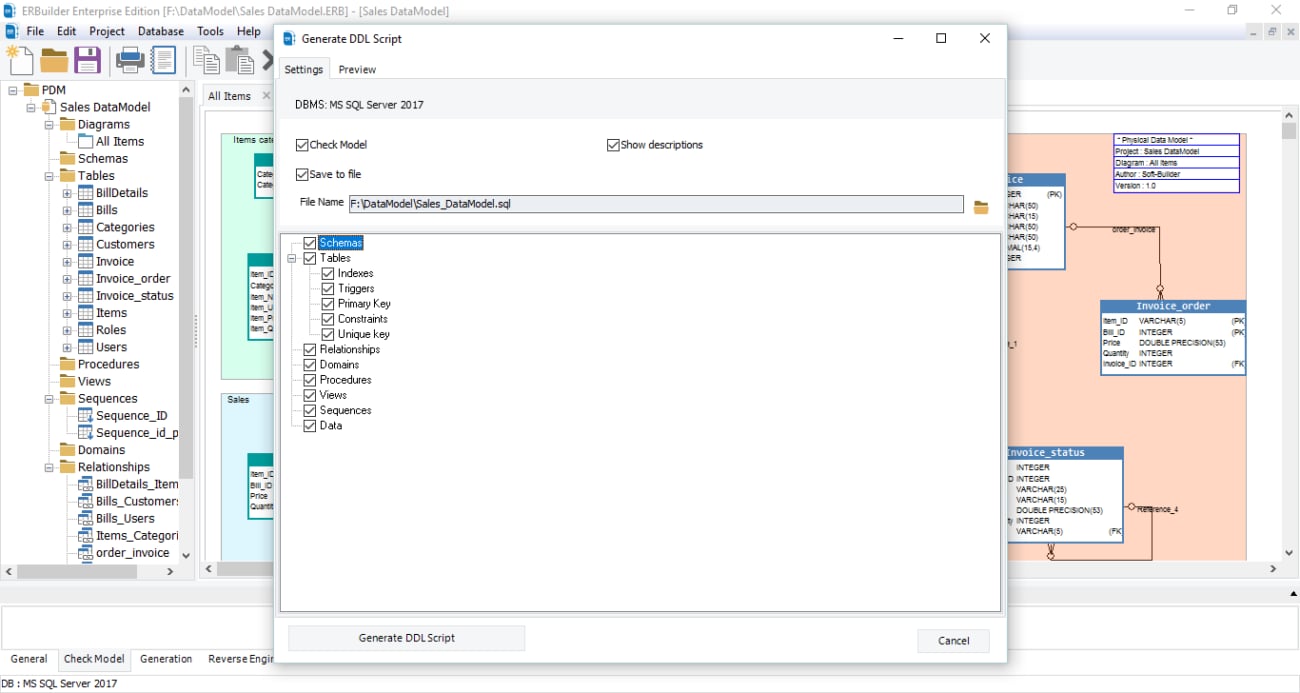The width and height of the screenshot is (1300, 693).
Task: Switch to the Preview tab
Action: [357, 70]
